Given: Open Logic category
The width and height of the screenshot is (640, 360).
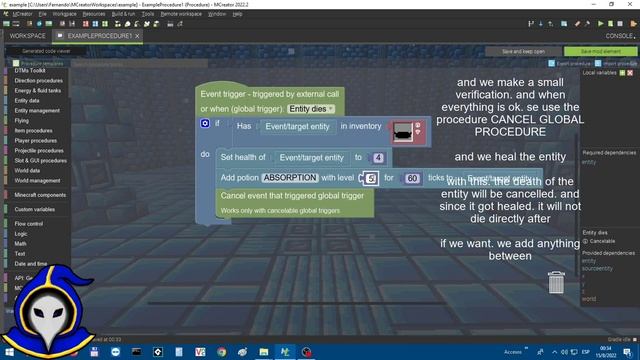Looking at the screenshot, I should [x=21, y=234].
